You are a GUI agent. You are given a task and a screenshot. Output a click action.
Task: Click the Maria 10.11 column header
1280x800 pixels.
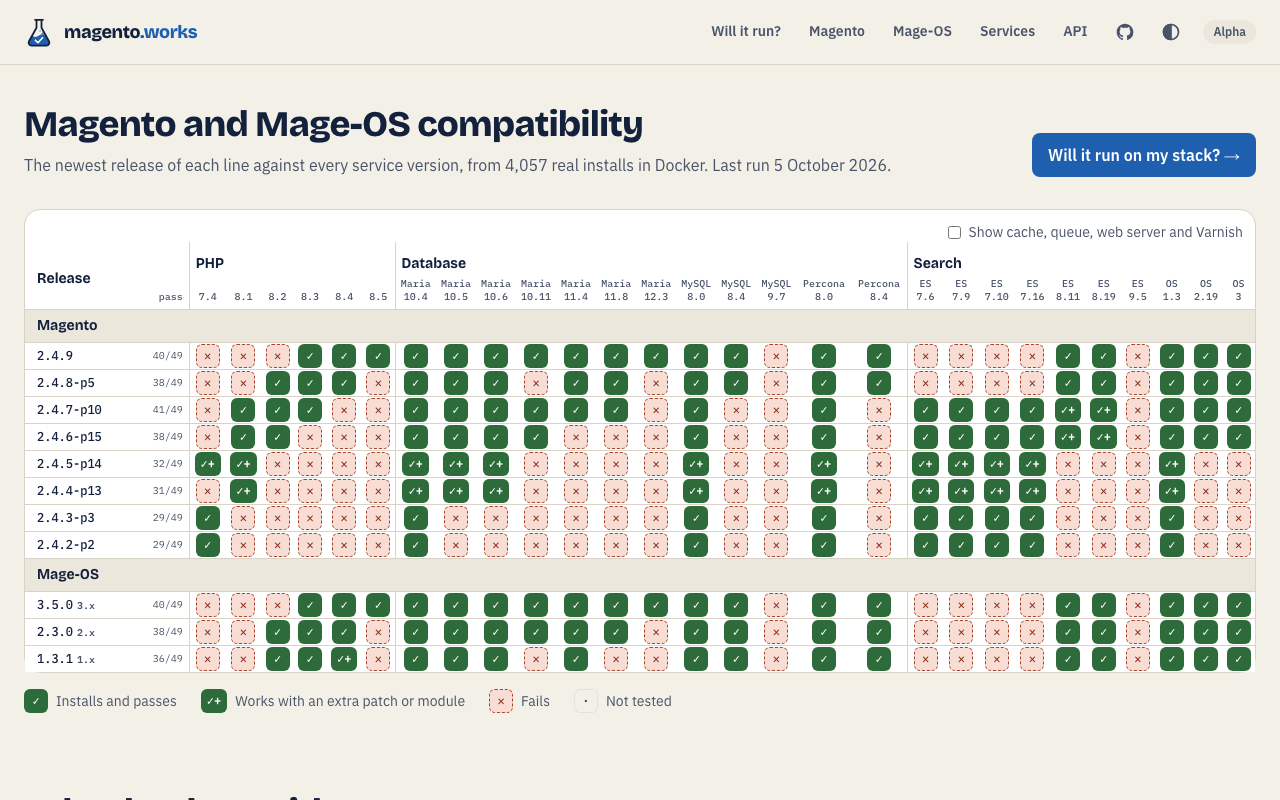pos(536,290)
